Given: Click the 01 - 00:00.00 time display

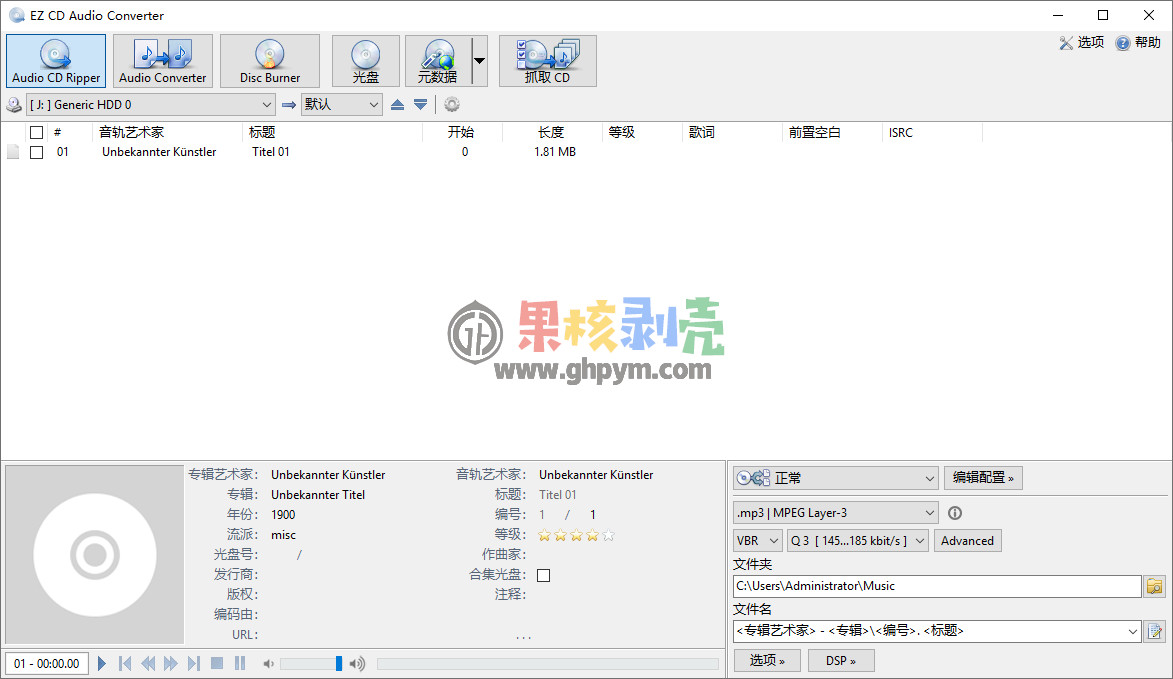Looking at the screenshot, I should tap(47, 663).
